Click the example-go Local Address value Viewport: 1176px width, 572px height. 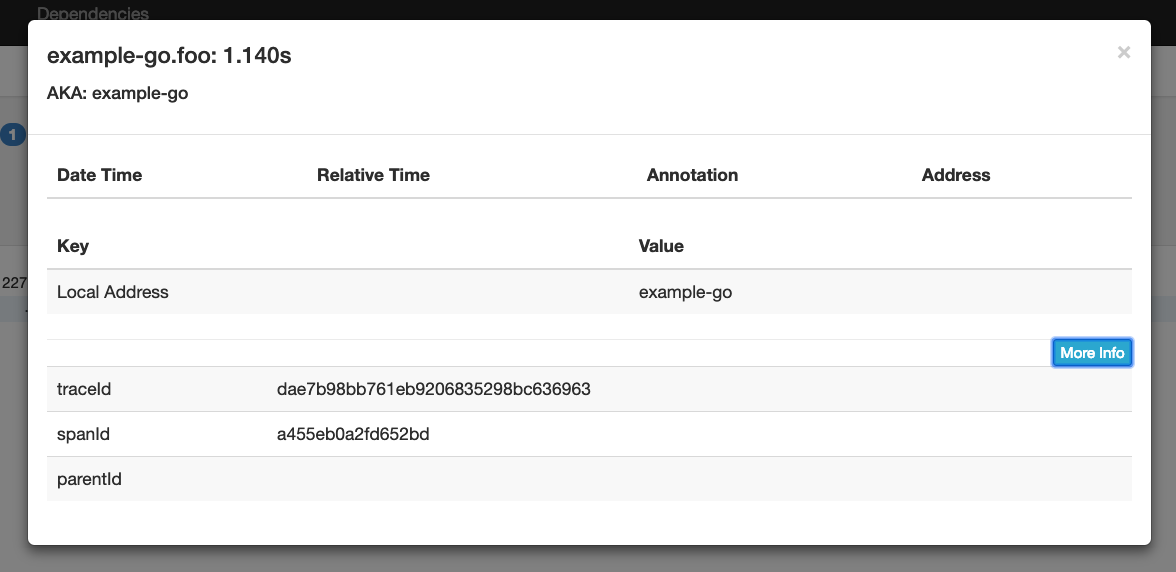[x=685, y=293]
